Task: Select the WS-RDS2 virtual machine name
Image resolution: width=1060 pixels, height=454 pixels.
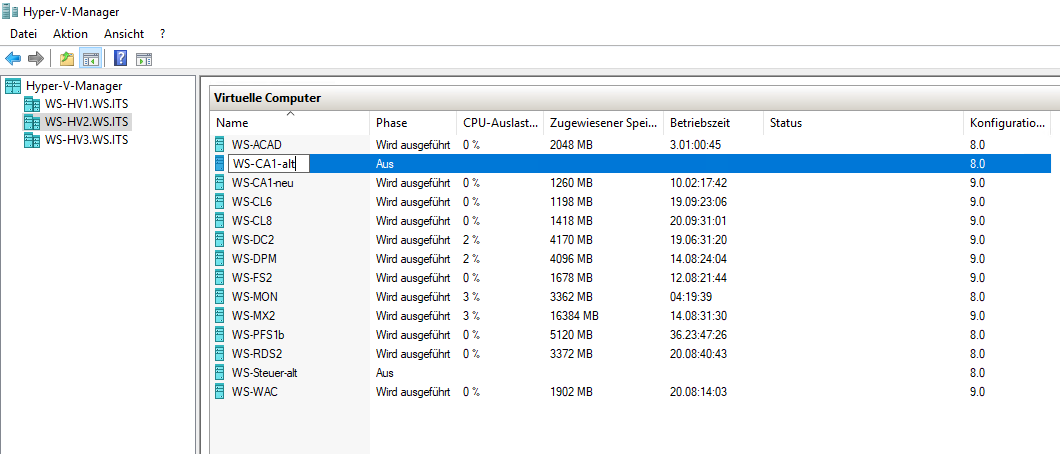Action: click(256, 353)
